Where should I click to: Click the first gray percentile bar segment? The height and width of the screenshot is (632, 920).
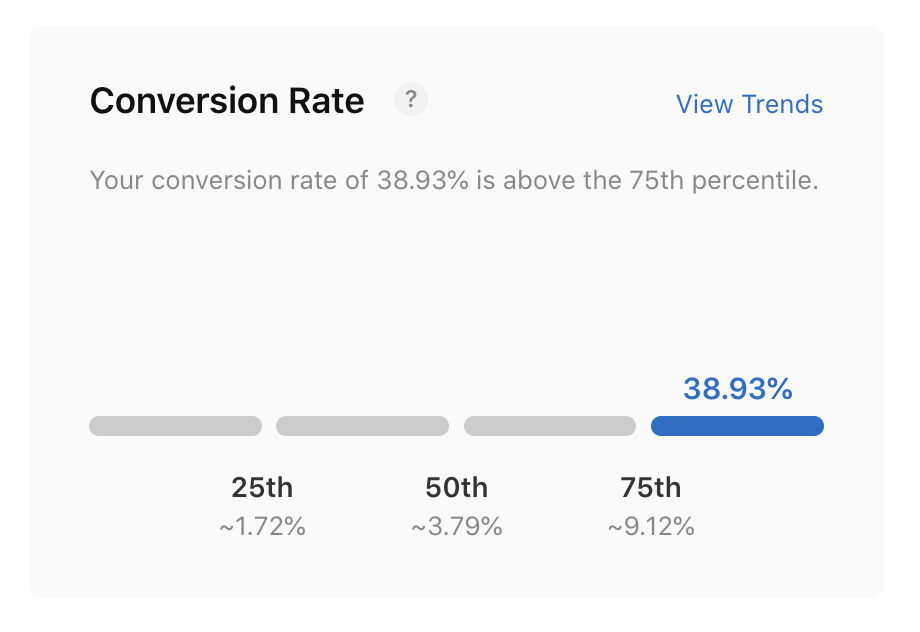click(175, 426)
